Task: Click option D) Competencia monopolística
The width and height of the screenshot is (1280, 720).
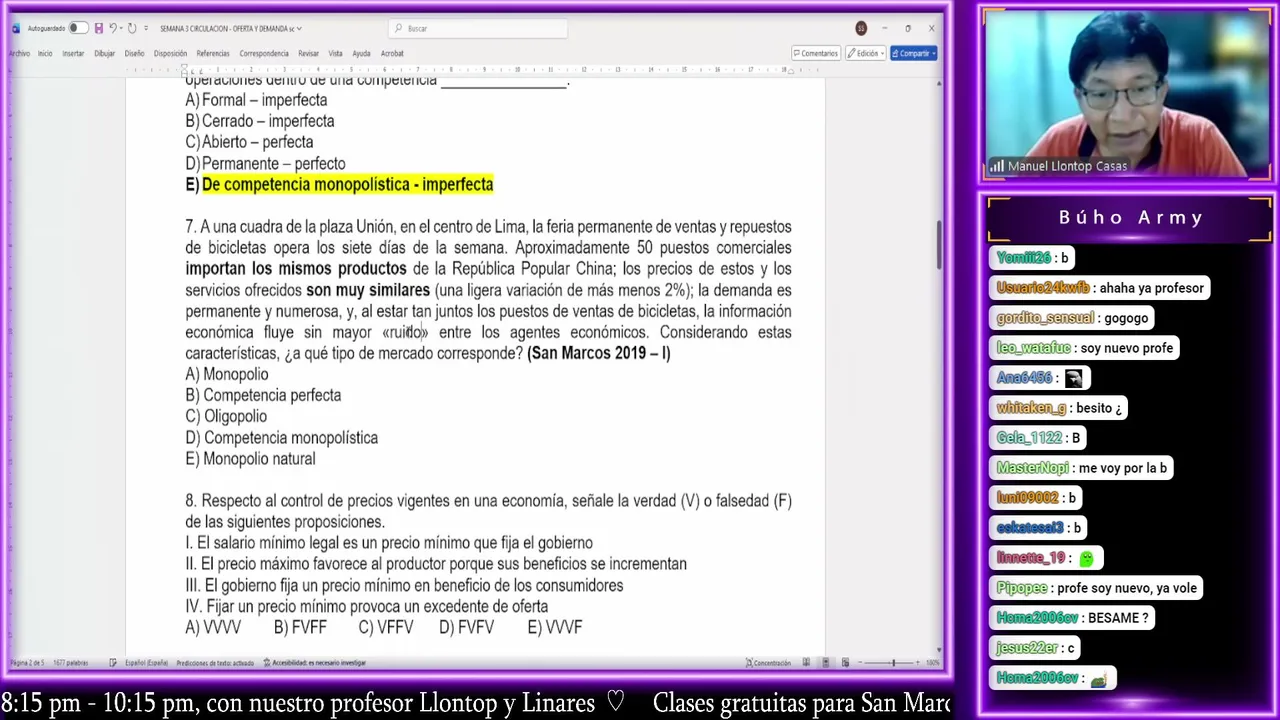Action: point(281,438)
